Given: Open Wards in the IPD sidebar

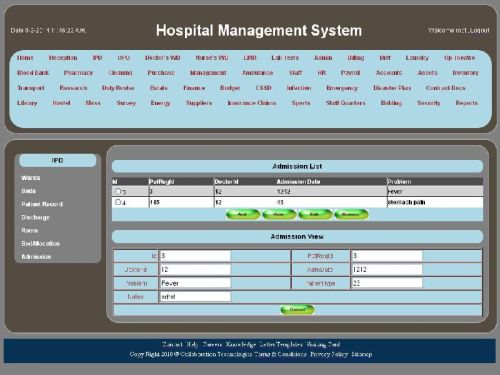Looking at the screenshot, I should click(x=30, y=178).
